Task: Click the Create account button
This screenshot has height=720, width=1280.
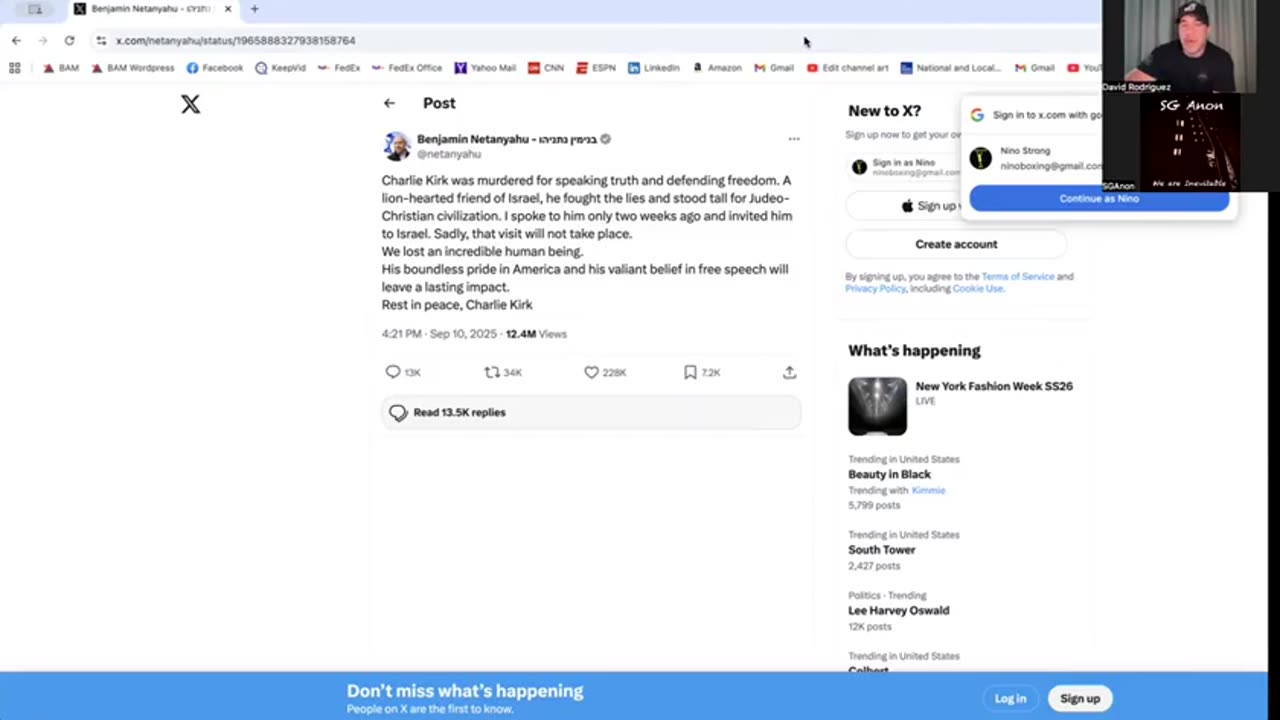Action: (956, 244)
